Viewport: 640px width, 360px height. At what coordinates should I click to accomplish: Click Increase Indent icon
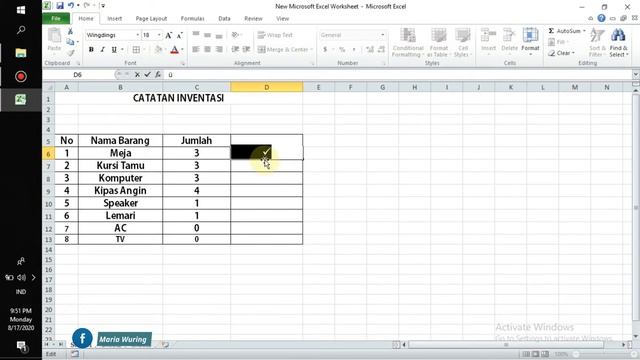click(x=246, y=49)
